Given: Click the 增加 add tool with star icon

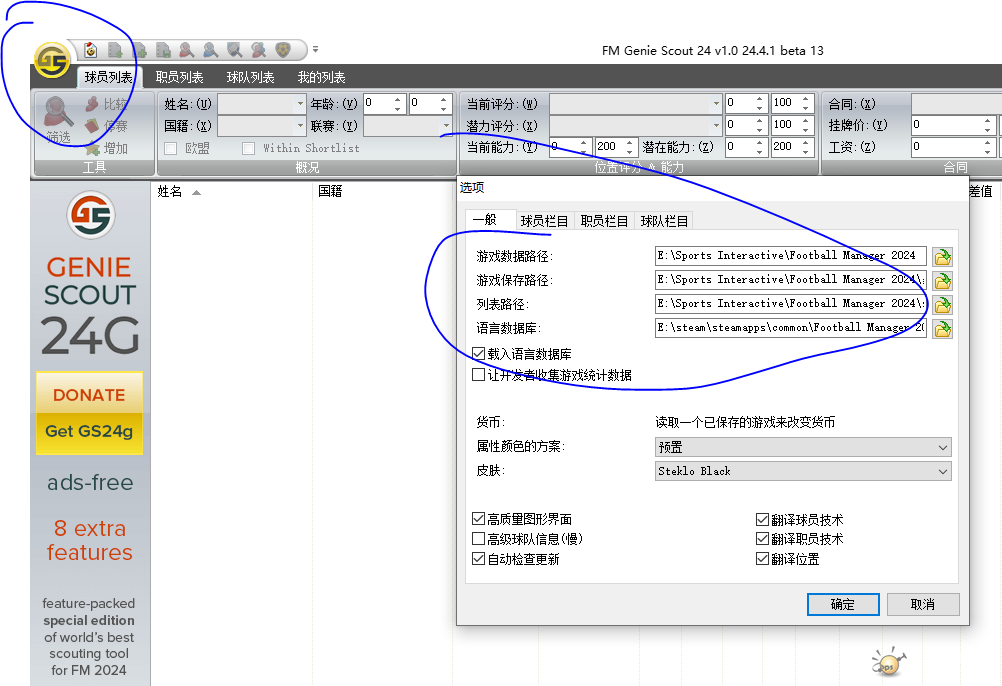Looking at the screenshot, I should pyautogui.click(x=107, y=148).
